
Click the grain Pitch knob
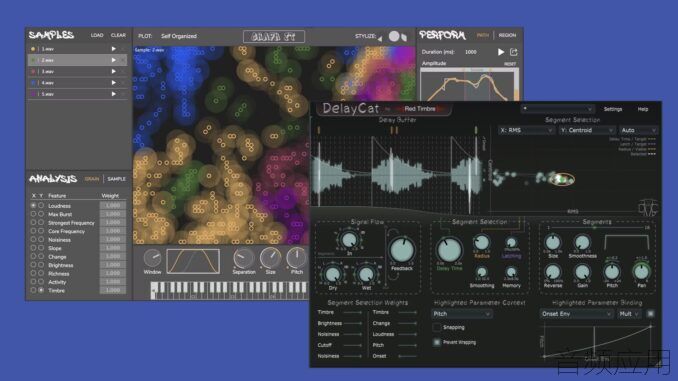pyautogui.click(x=297, y=258)
